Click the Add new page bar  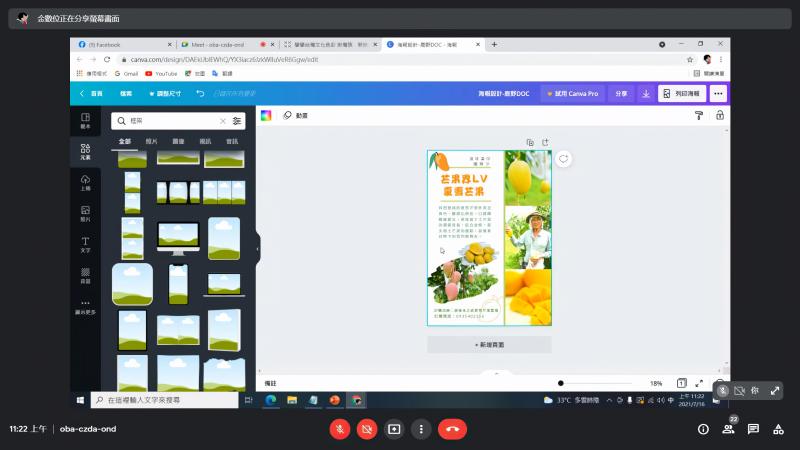489,345
